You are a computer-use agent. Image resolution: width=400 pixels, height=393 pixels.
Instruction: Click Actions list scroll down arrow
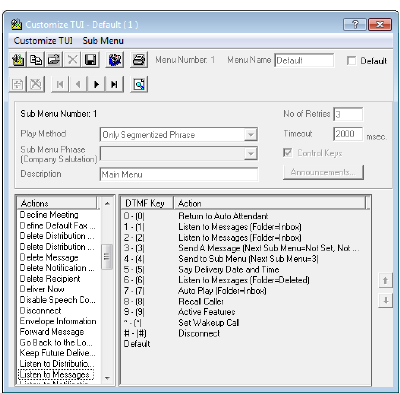coord(107,378)
